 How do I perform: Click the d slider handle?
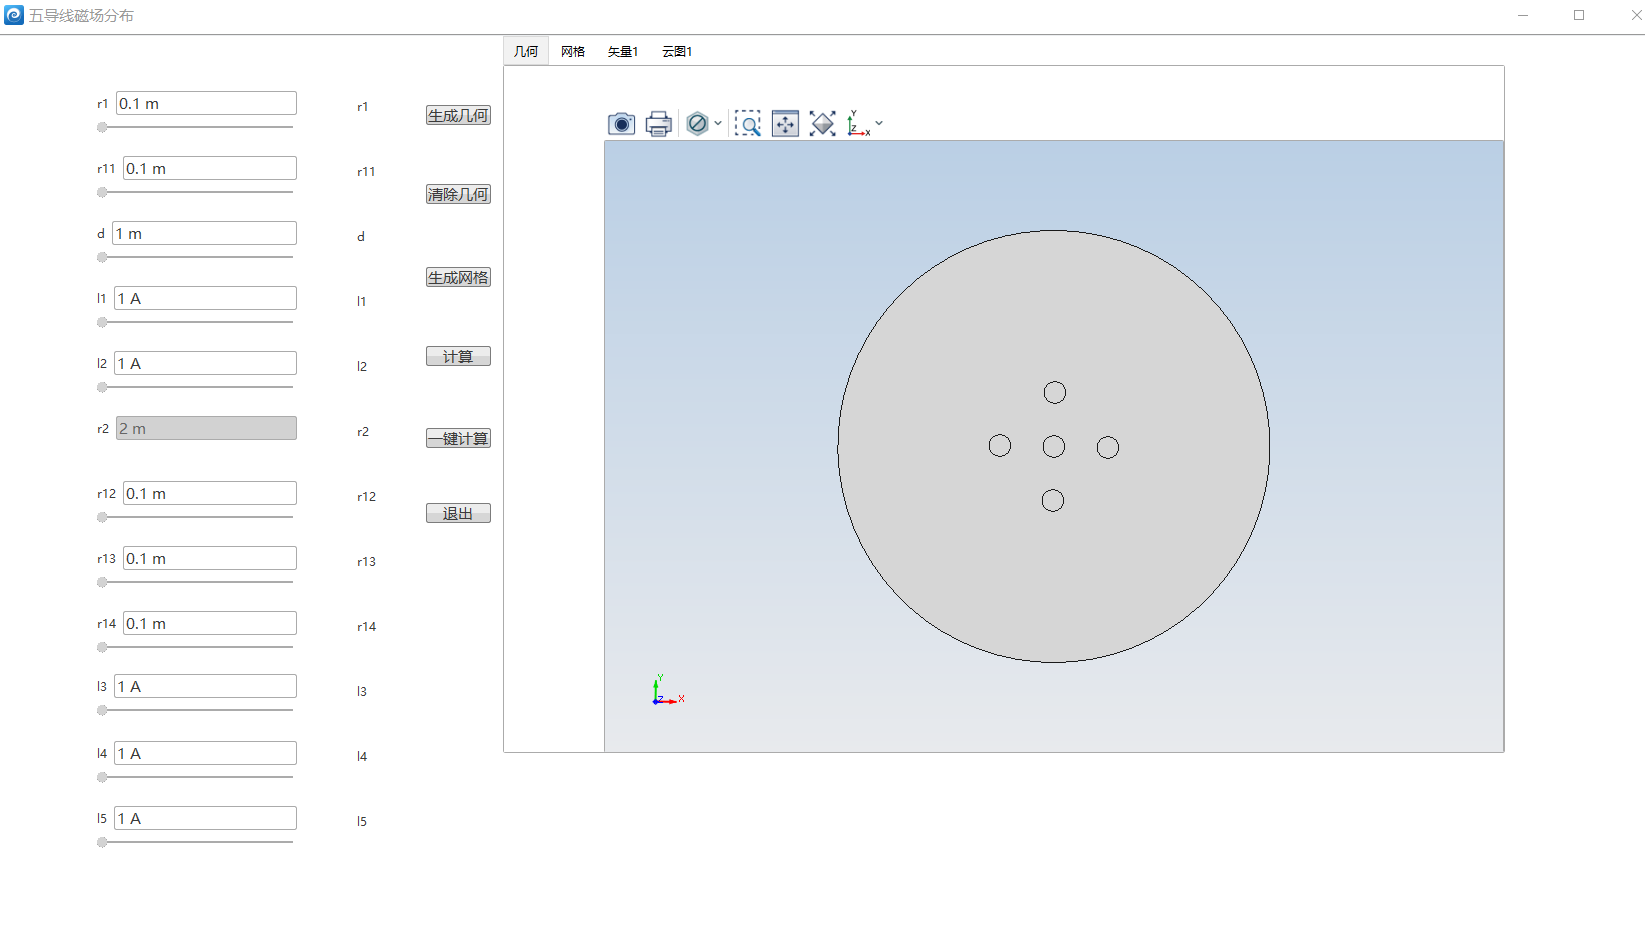[x=102, y=257]
